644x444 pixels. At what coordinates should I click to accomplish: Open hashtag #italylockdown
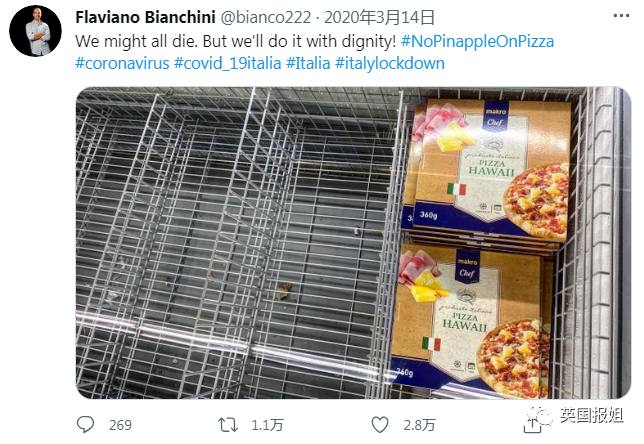coord(390,63)
